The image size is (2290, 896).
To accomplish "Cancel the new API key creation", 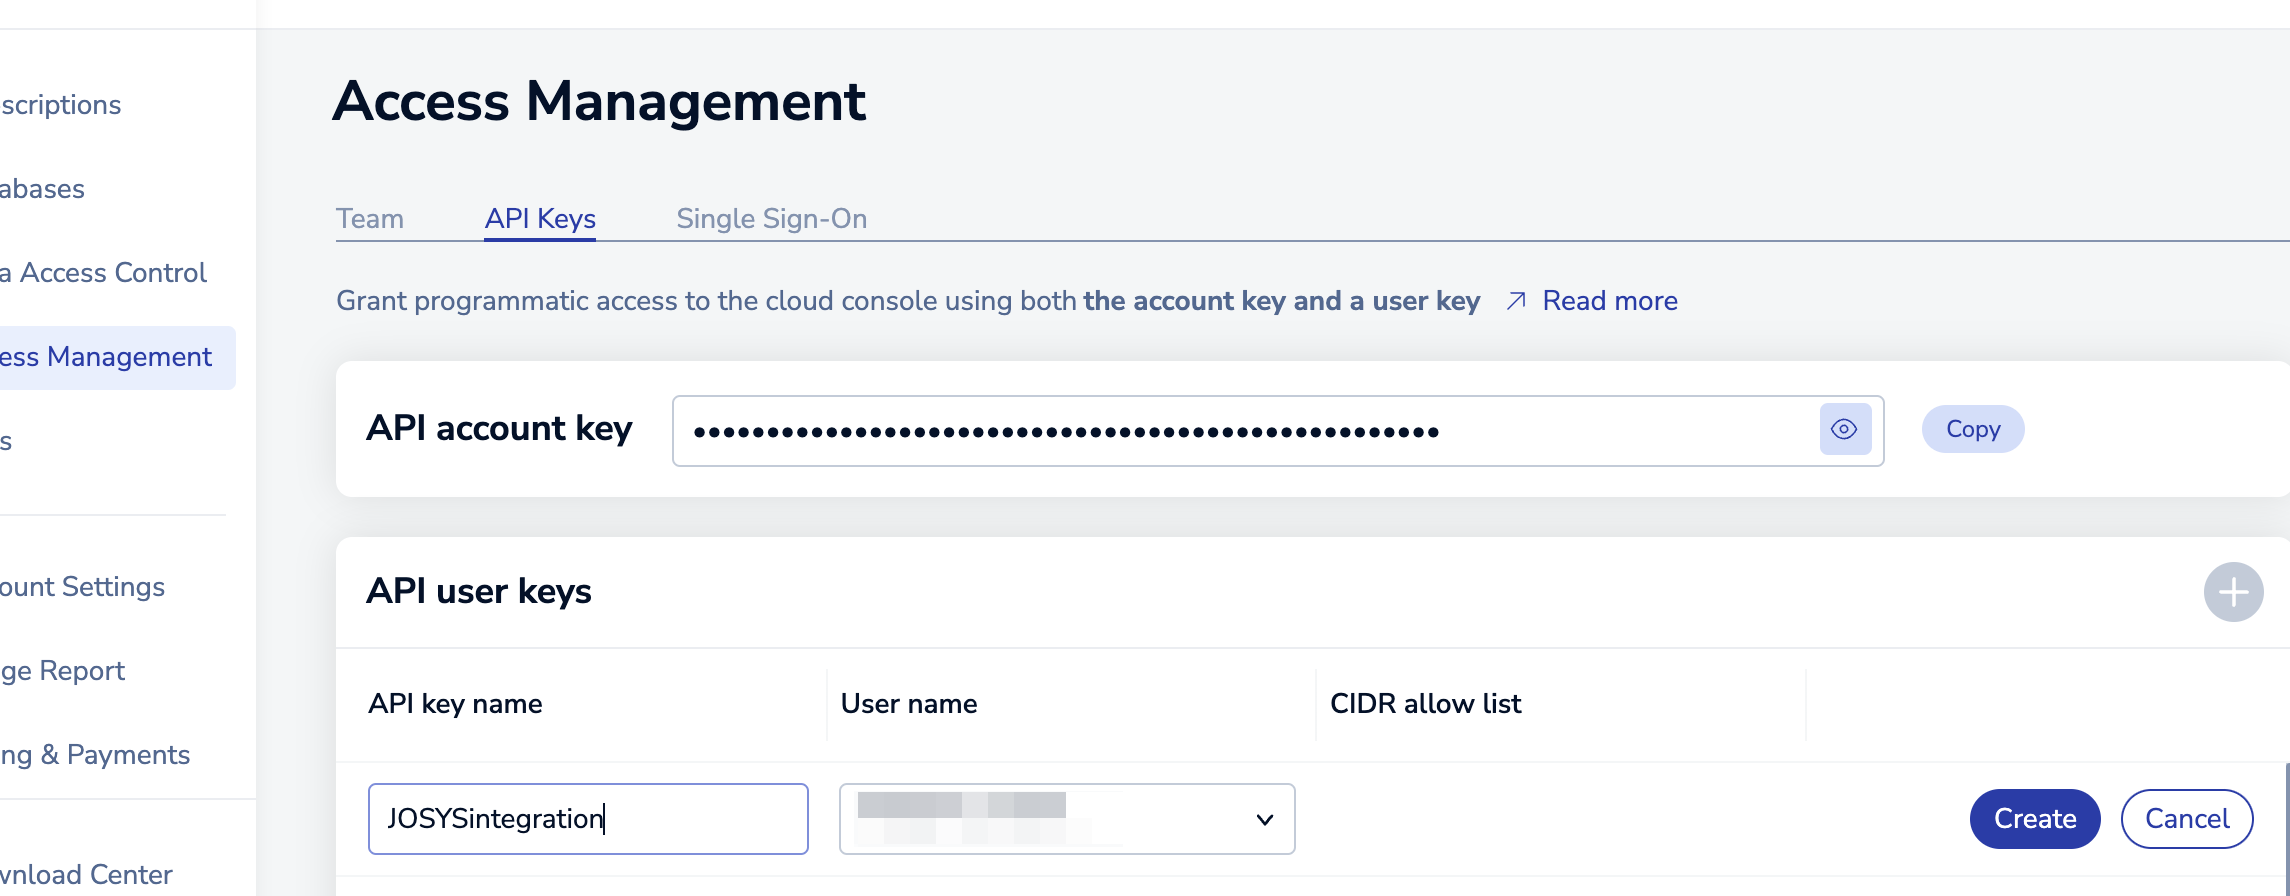I will click(2186, 819).
